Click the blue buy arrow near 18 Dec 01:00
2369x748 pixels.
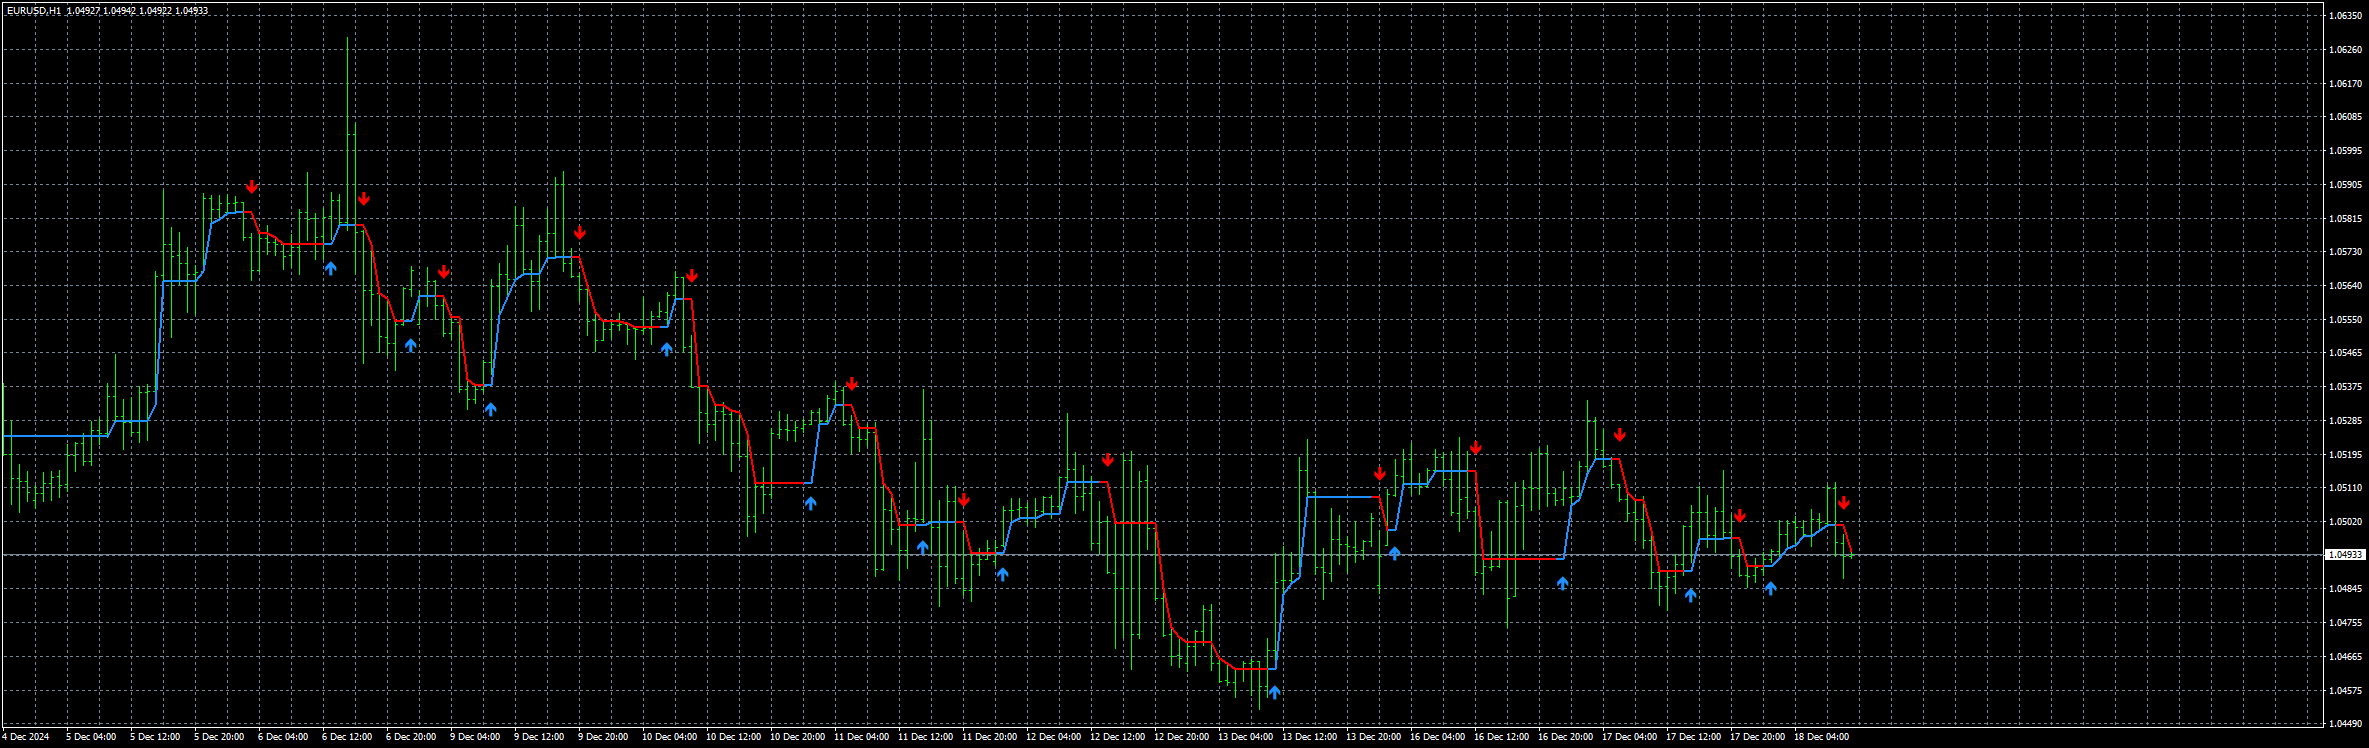coord(1771,588)
